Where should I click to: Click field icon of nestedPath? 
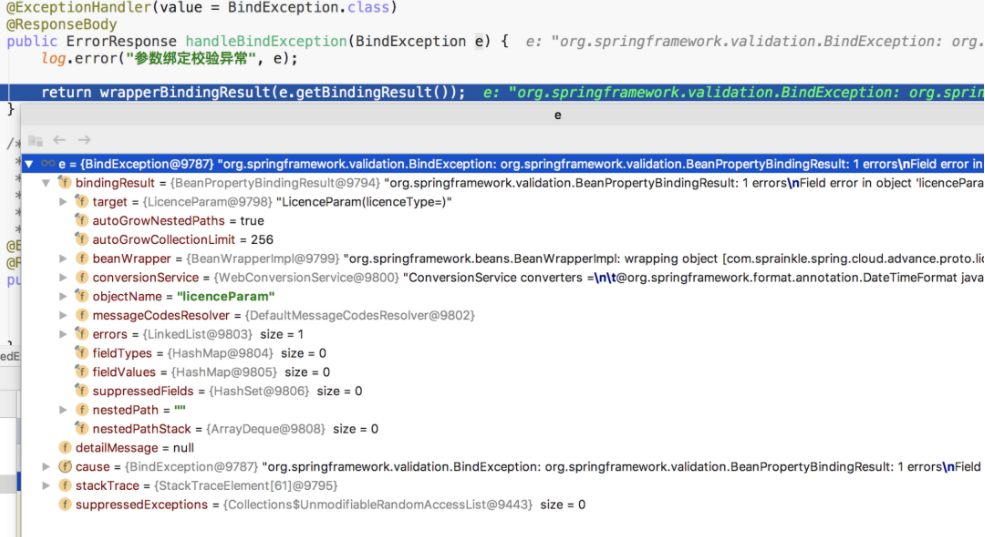click(x=82, y=410)
